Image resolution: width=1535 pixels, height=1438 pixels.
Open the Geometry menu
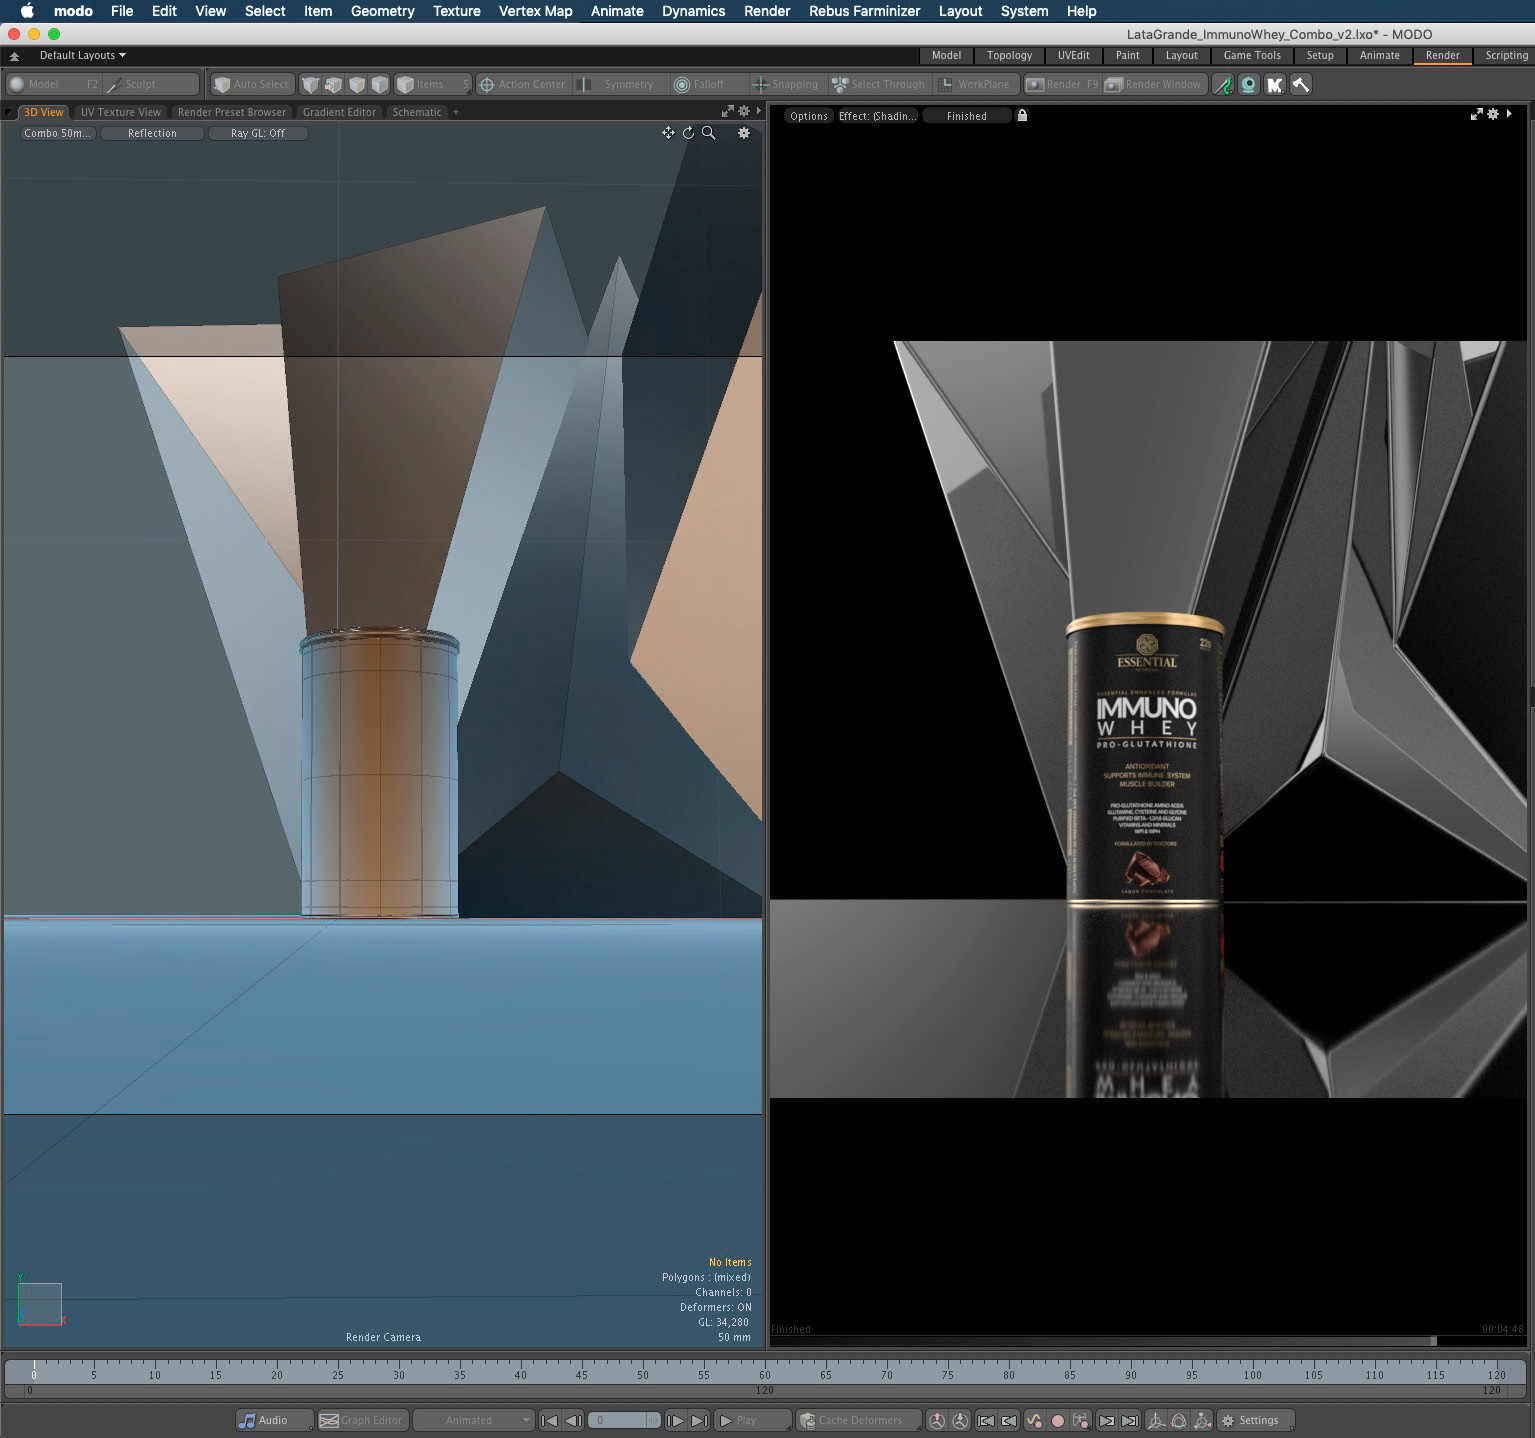pyautogui.click(x=382, y=11)
